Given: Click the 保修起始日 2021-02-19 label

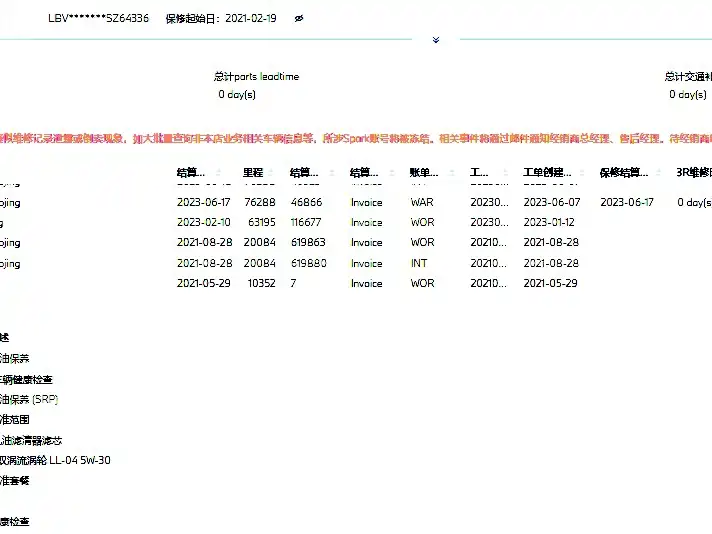Looking at the screenshot, I should click(x=221, y=19).
